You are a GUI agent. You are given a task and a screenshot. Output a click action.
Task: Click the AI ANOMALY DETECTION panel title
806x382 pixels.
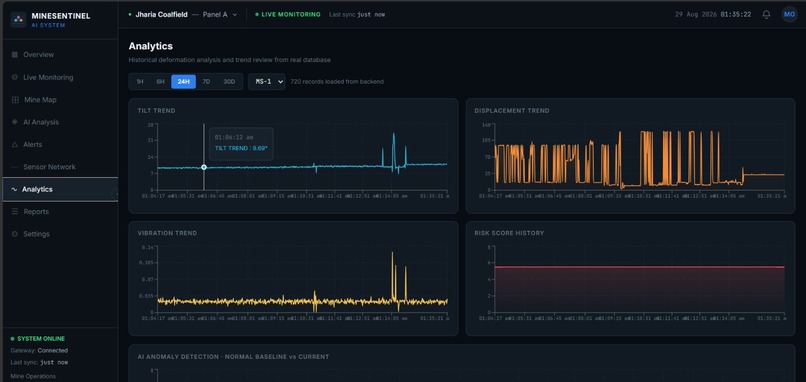click(x=233, y=356)
